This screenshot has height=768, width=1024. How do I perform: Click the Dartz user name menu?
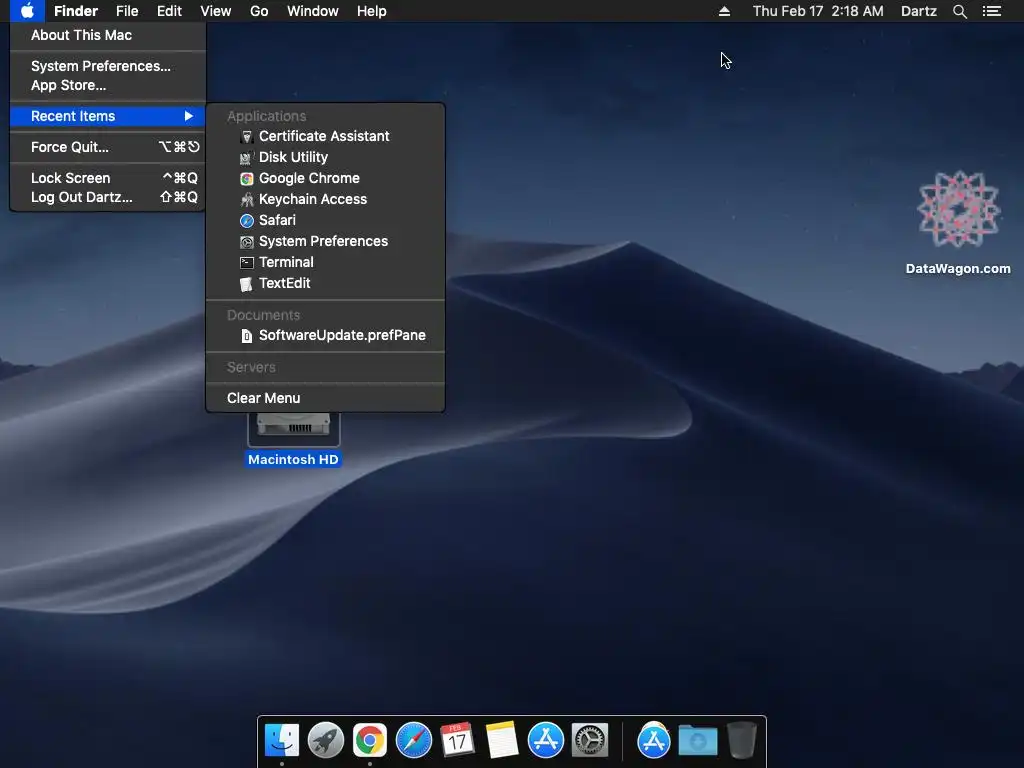[918, 11]
